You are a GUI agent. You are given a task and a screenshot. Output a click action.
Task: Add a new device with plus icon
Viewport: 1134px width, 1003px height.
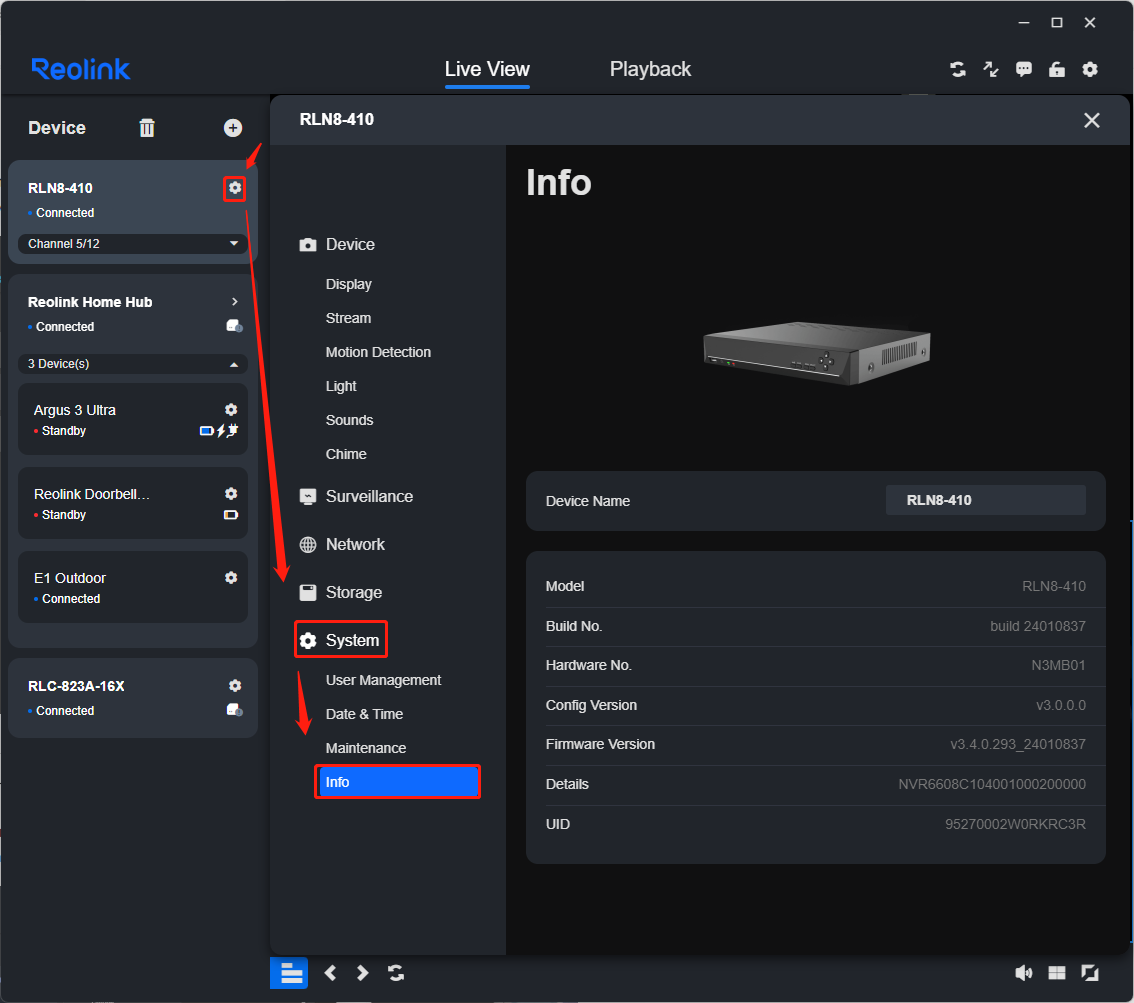pos(233,128)
